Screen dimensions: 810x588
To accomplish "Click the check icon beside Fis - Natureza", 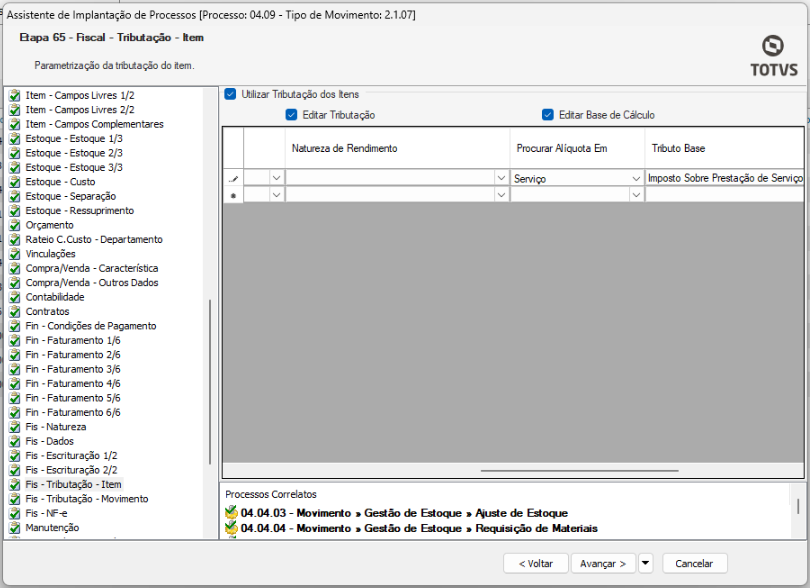I will [14, 427].
